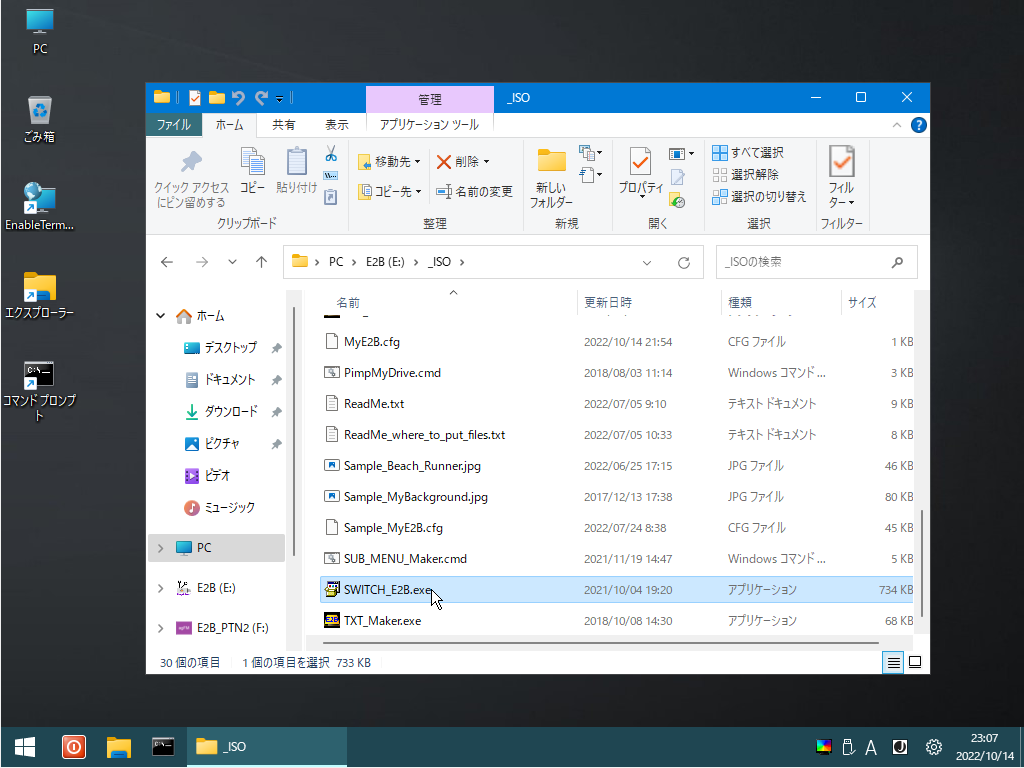
Task: Expand the address bar history dropdown
Action: pos(647,263)
